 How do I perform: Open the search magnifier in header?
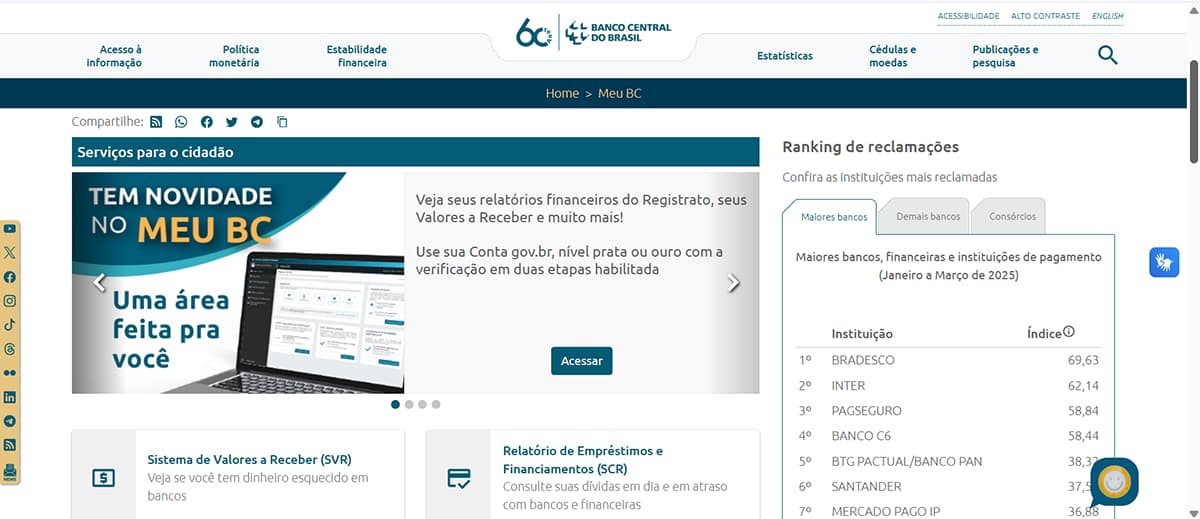(1107, 55)
